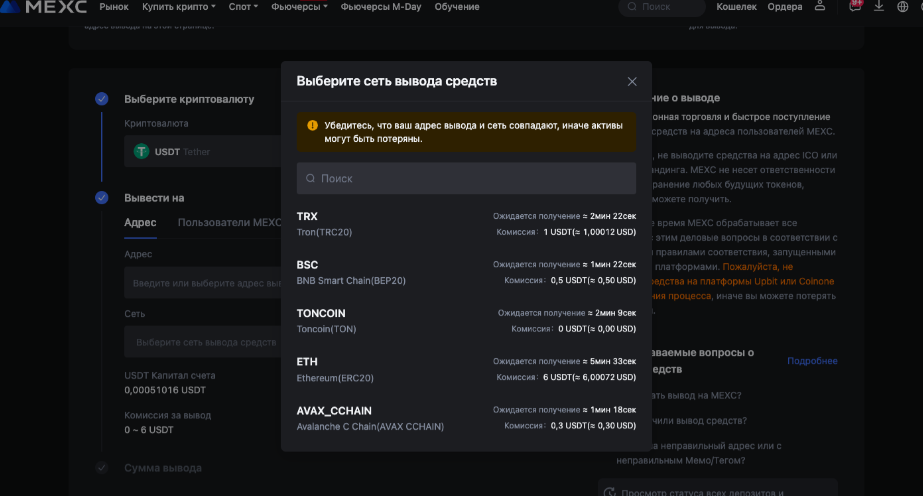Open the notifications icon with badge
Image resolution: width=923 pixels, height=496 pixels.
point(855,6)
